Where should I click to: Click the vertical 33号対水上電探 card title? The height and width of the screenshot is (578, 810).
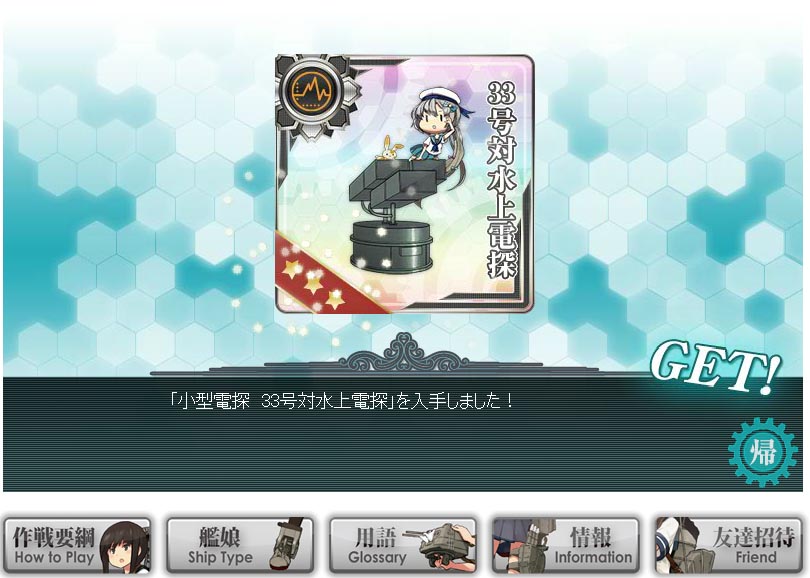click(x=502, y=180)
